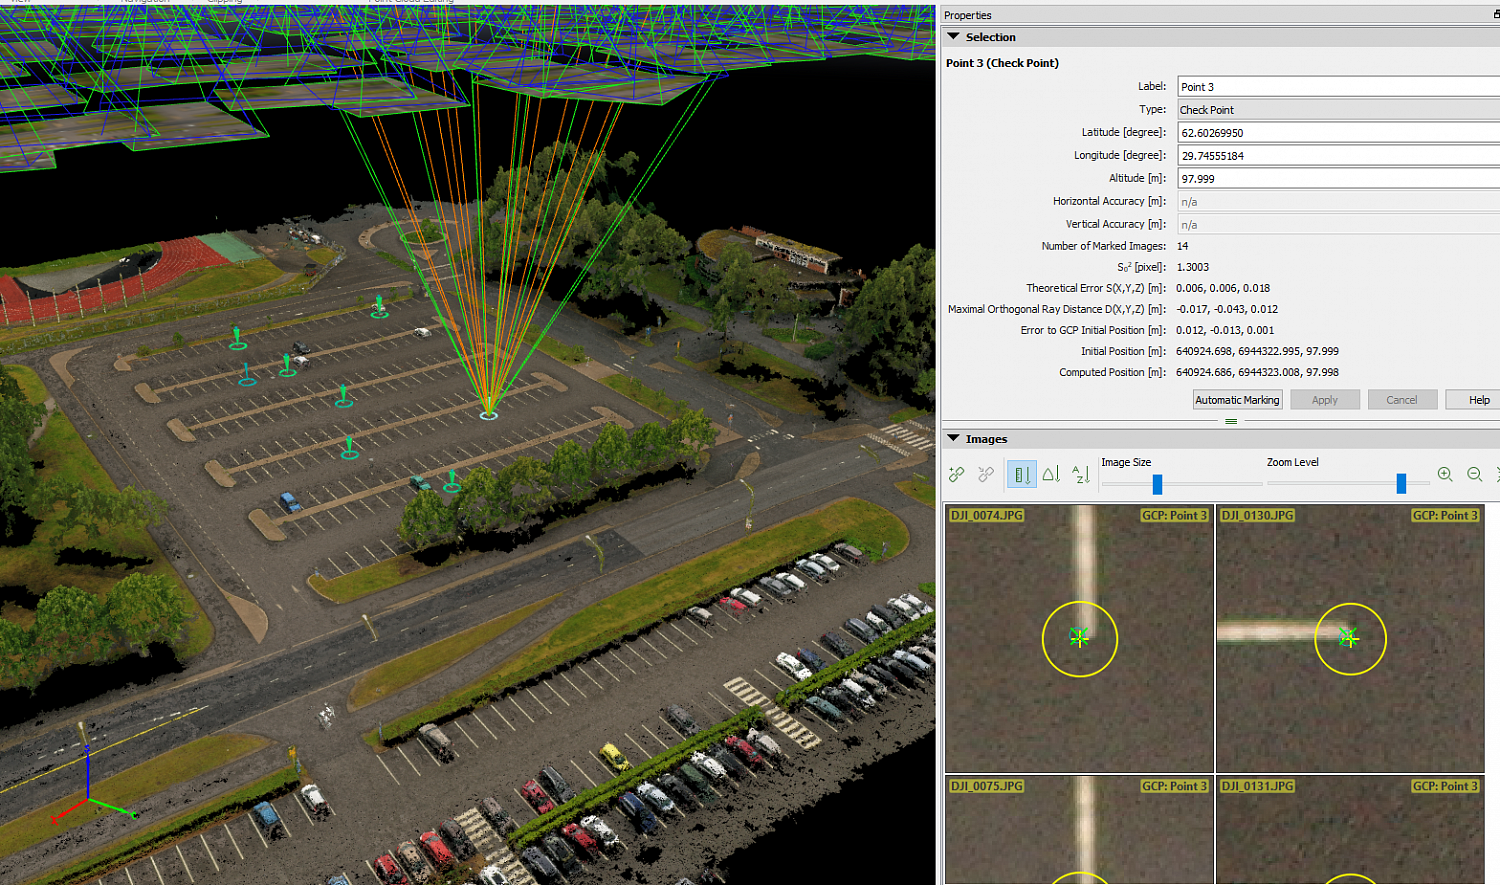Collapse the Images section

pos(954,438)
